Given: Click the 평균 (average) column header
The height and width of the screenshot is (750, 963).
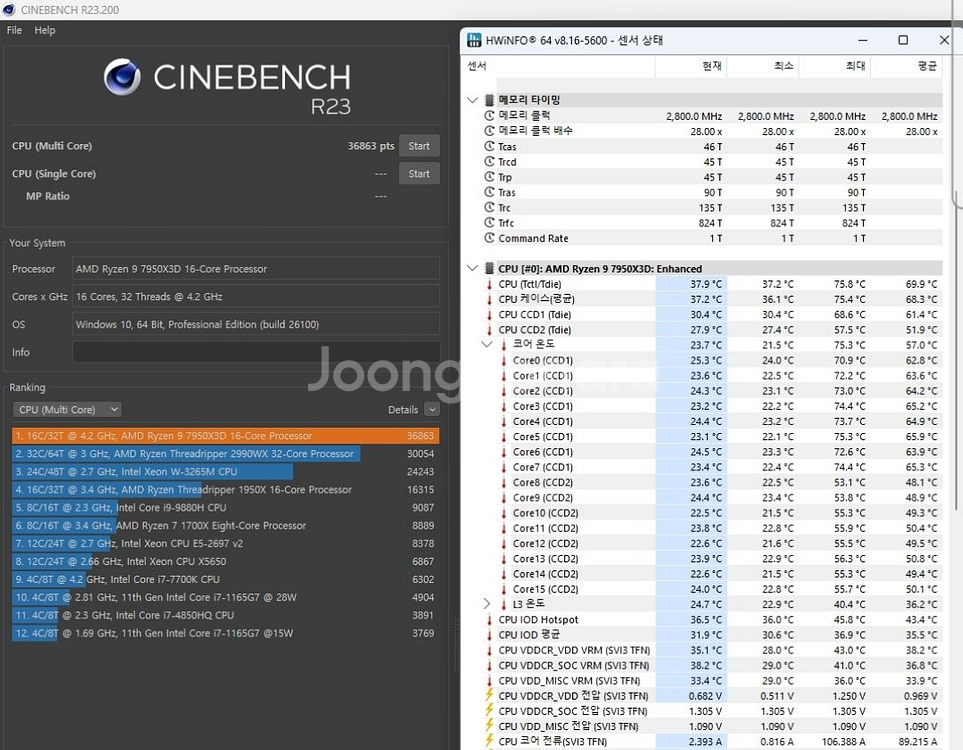Looking at the screenshot, I should coord(927,66).
